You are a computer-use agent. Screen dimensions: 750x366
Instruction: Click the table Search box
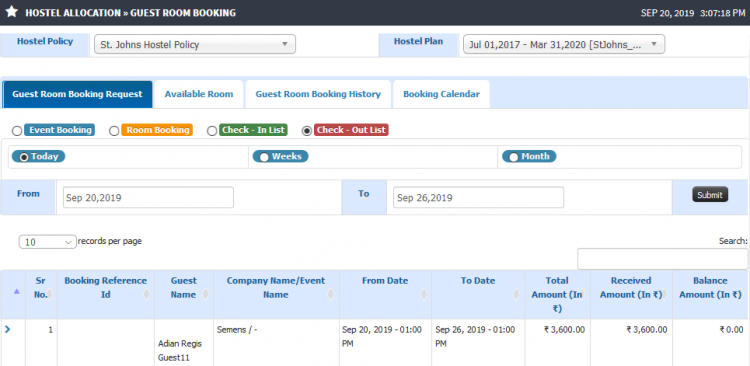(x=662, y=259)
